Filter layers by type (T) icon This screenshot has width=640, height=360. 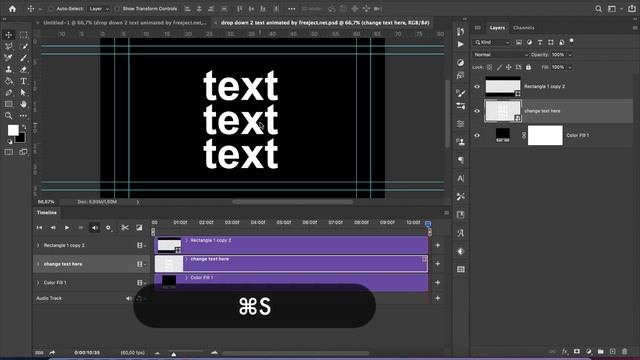[540, 42]
